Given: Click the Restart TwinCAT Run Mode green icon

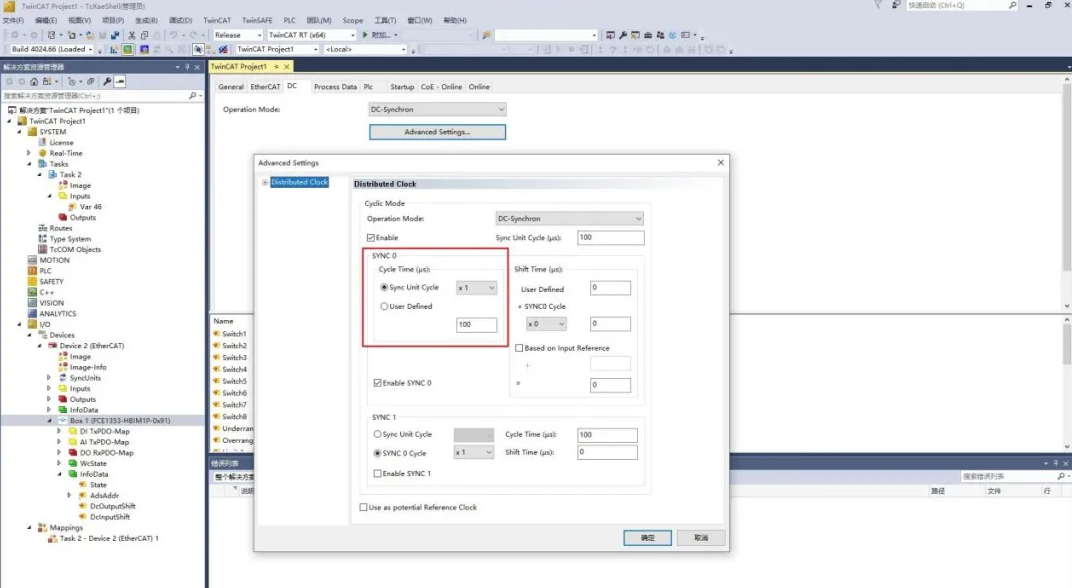Looking at the screenshot, I should click(128, 49).
